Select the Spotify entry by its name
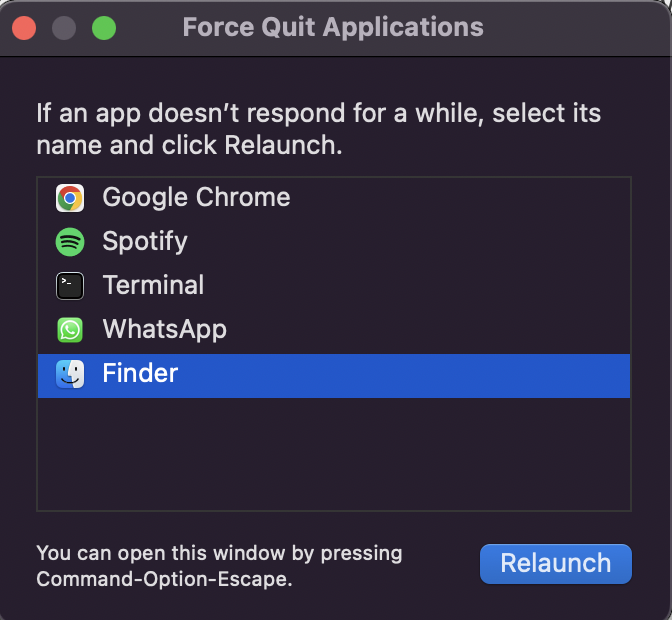 (145, 241)
